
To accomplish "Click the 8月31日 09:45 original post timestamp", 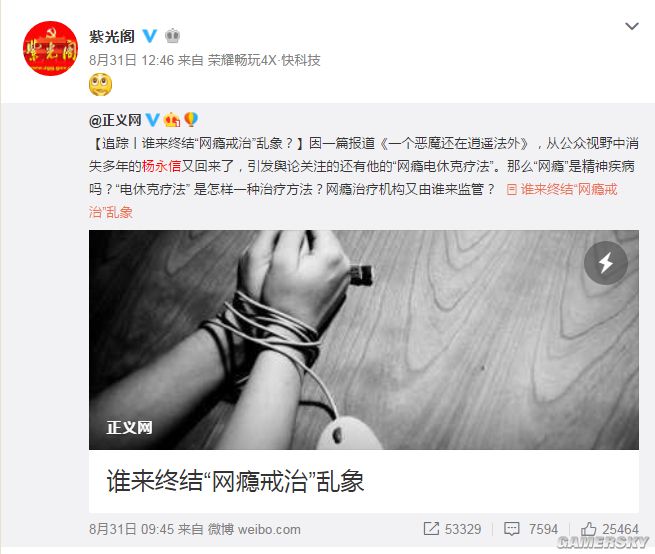I will click(131, 529).
